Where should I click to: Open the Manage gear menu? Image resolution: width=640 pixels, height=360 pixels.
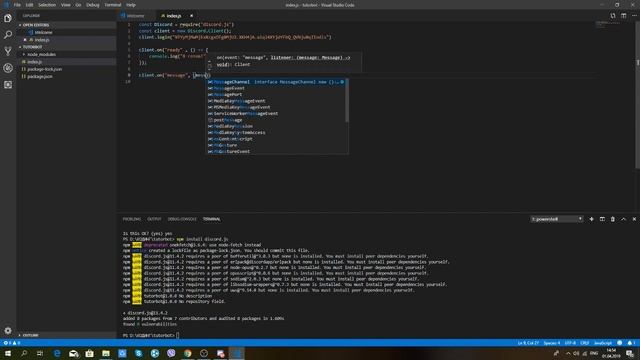8,330
